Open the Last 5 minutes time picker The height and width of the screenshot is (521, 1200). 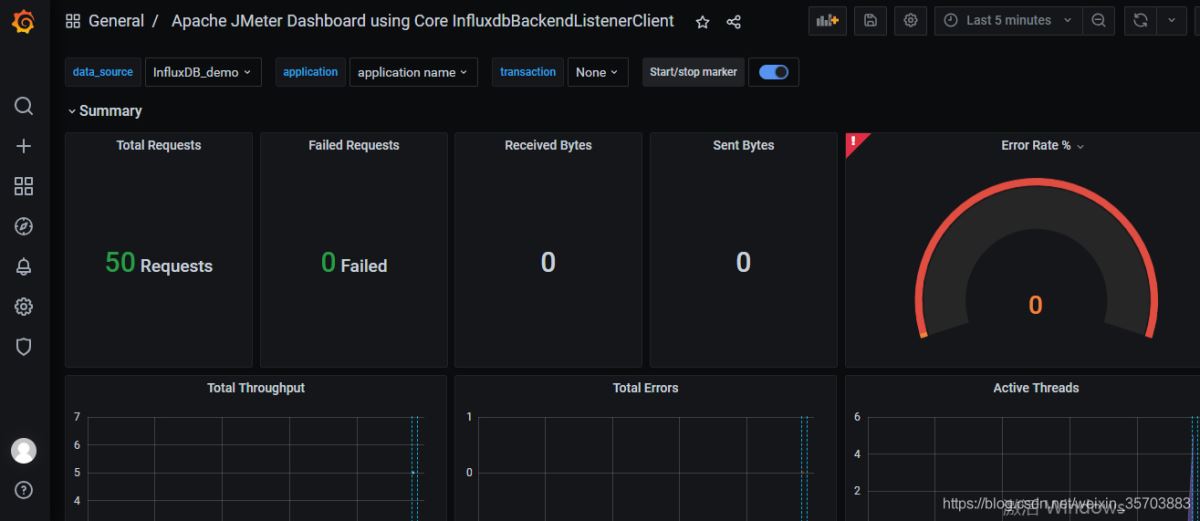coord(1008,20)
